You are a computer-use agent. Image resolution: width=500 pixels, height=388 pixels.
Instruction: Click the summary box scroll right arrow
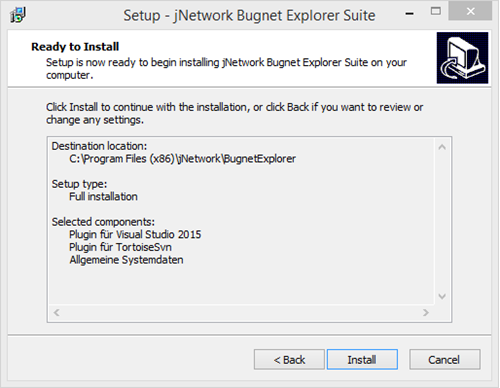tap(426, 313)
